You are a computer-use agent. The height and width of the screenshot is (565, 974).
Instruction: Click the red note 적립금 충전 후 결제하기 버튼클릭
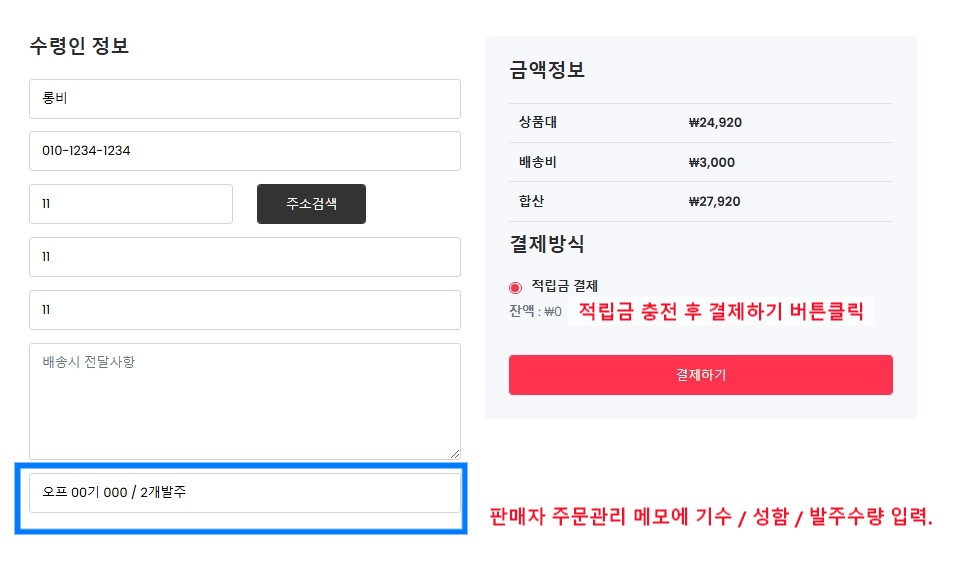tap(720, 310)
